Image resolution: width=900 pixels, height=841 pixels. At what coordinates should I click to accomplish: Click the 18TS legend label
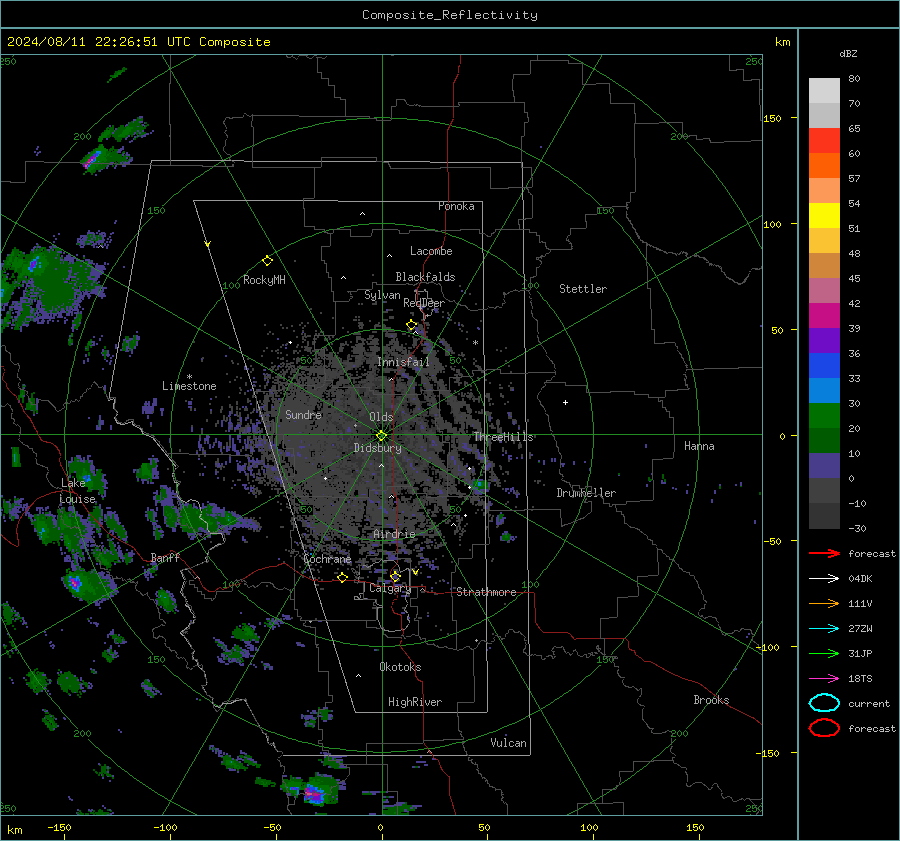point(860,679)
